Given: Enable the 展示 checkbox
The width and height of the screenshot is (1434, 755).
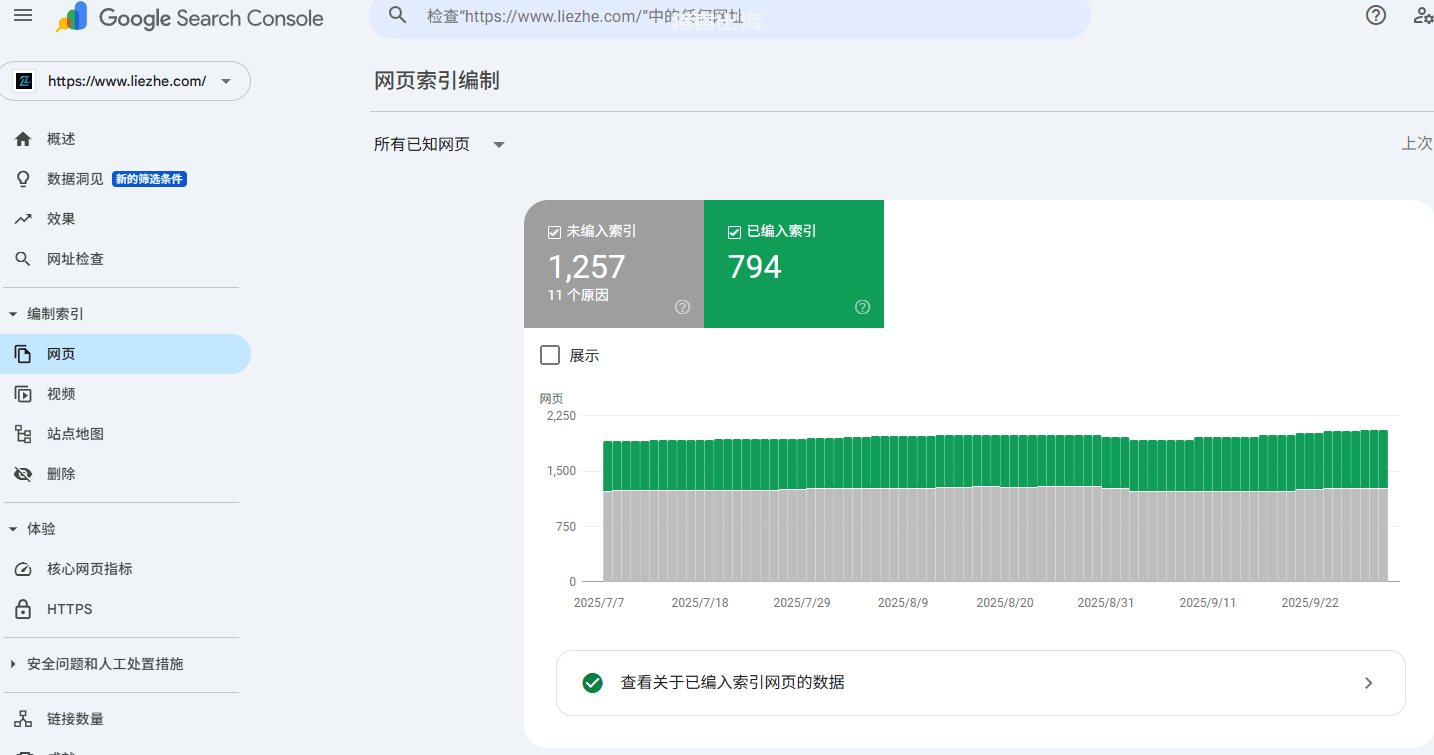Looking at the screenshot, I should pos(550,355).
